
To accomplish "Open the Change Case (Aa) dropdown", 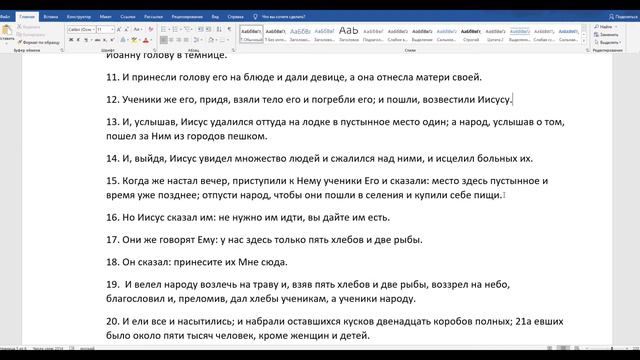I will coord(137,29).
